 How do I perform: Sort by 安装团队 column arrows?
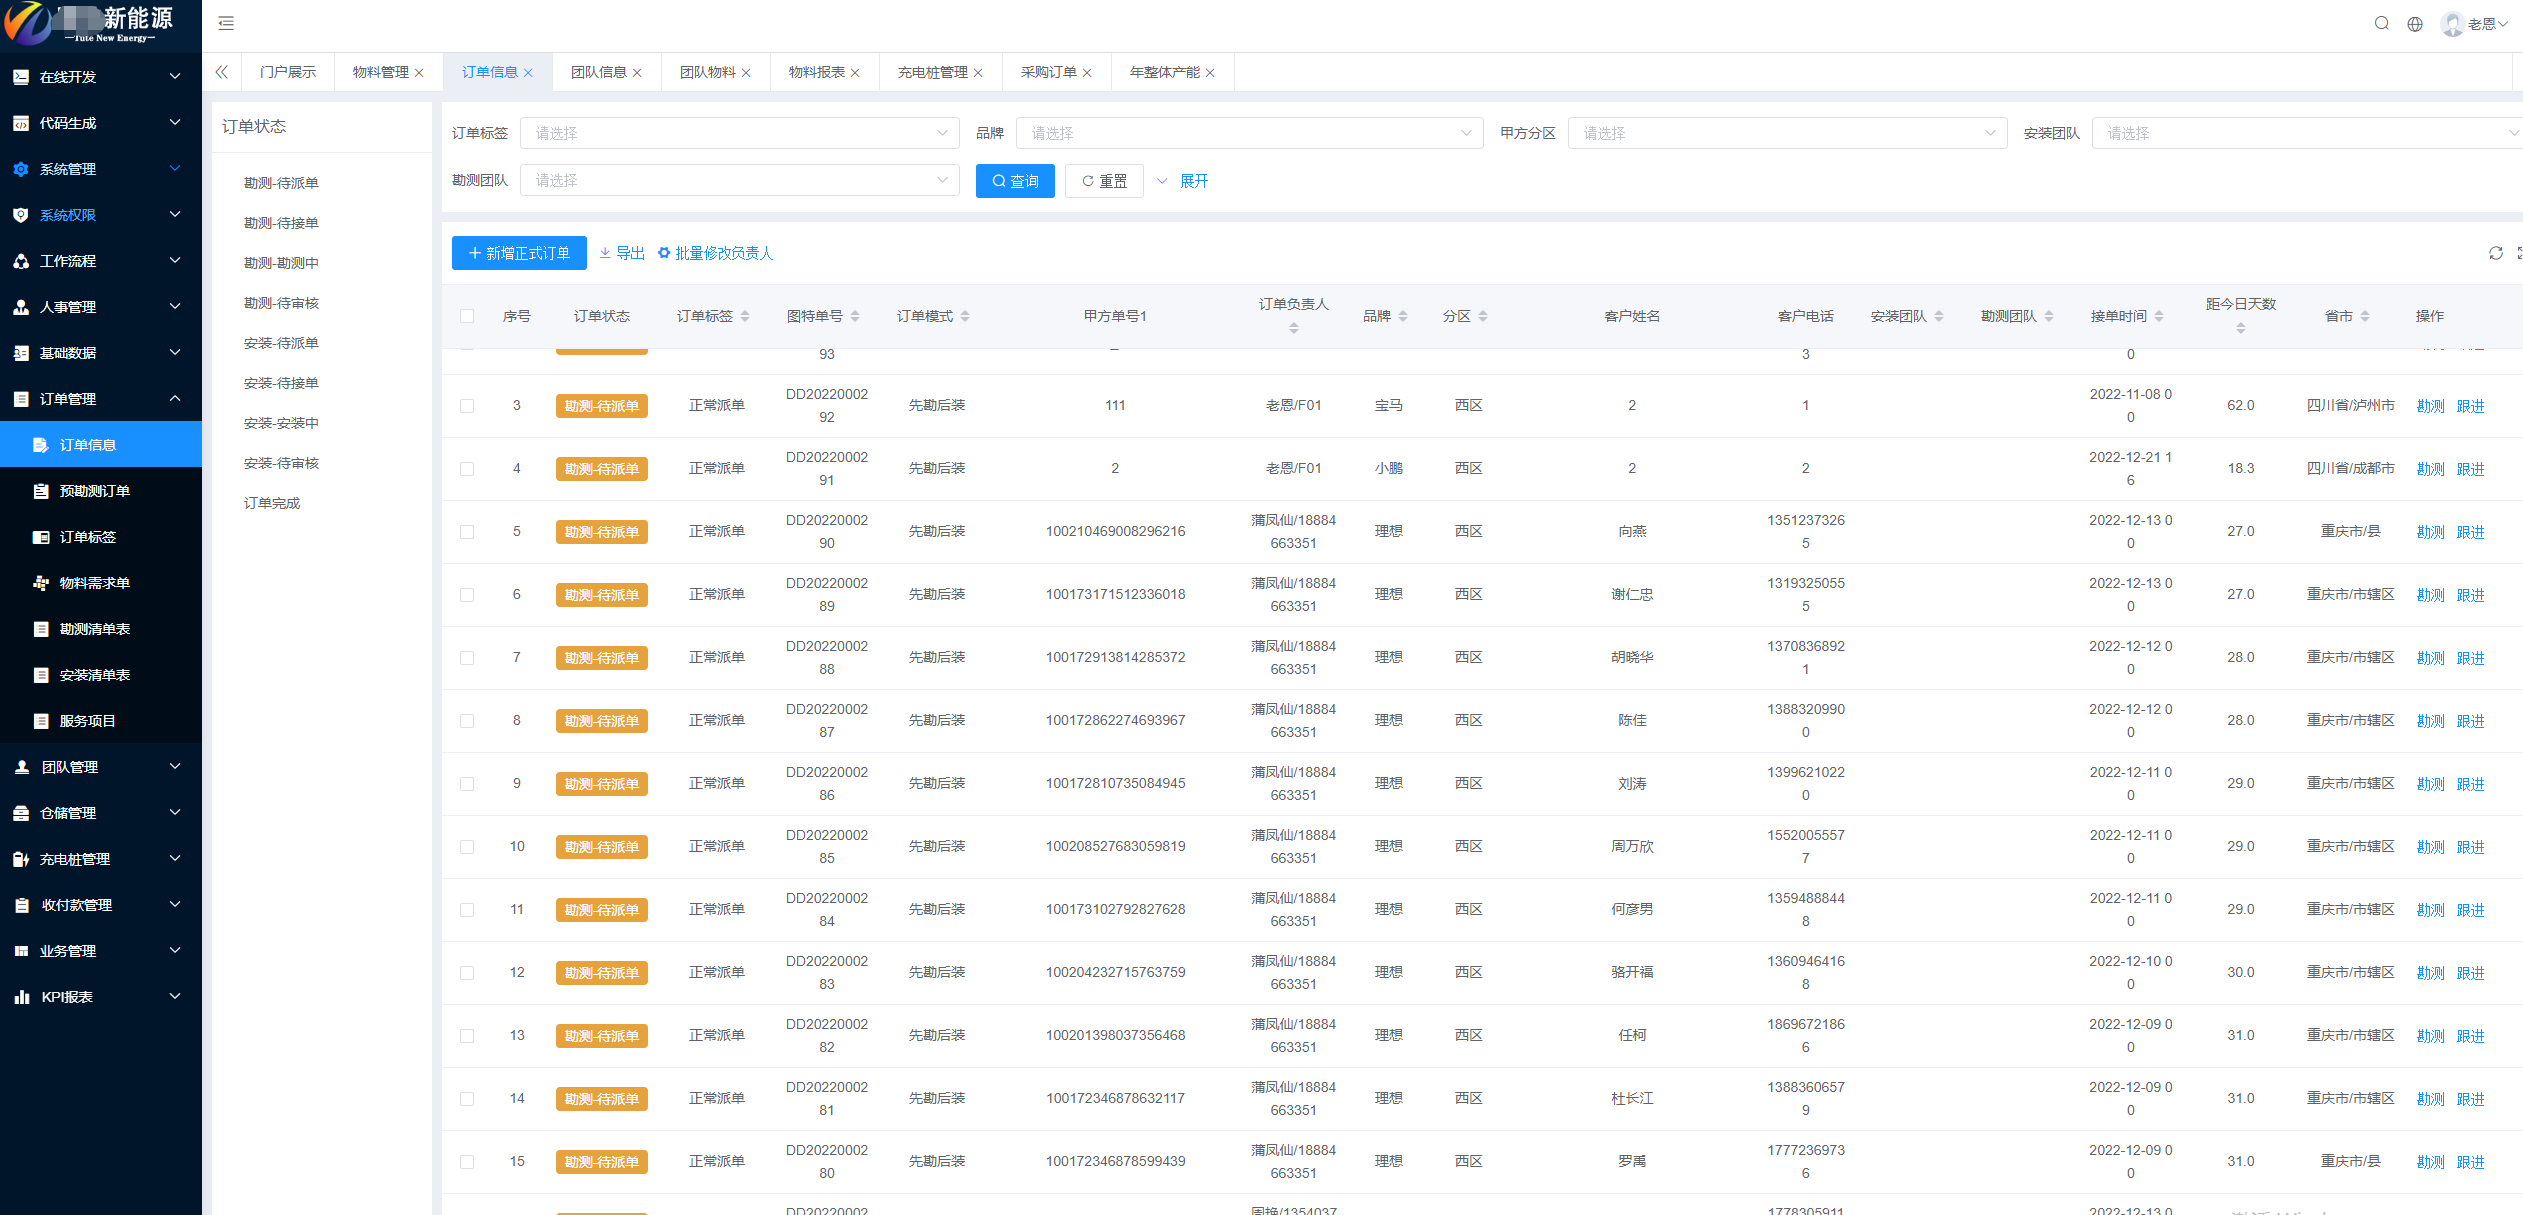1939,316
